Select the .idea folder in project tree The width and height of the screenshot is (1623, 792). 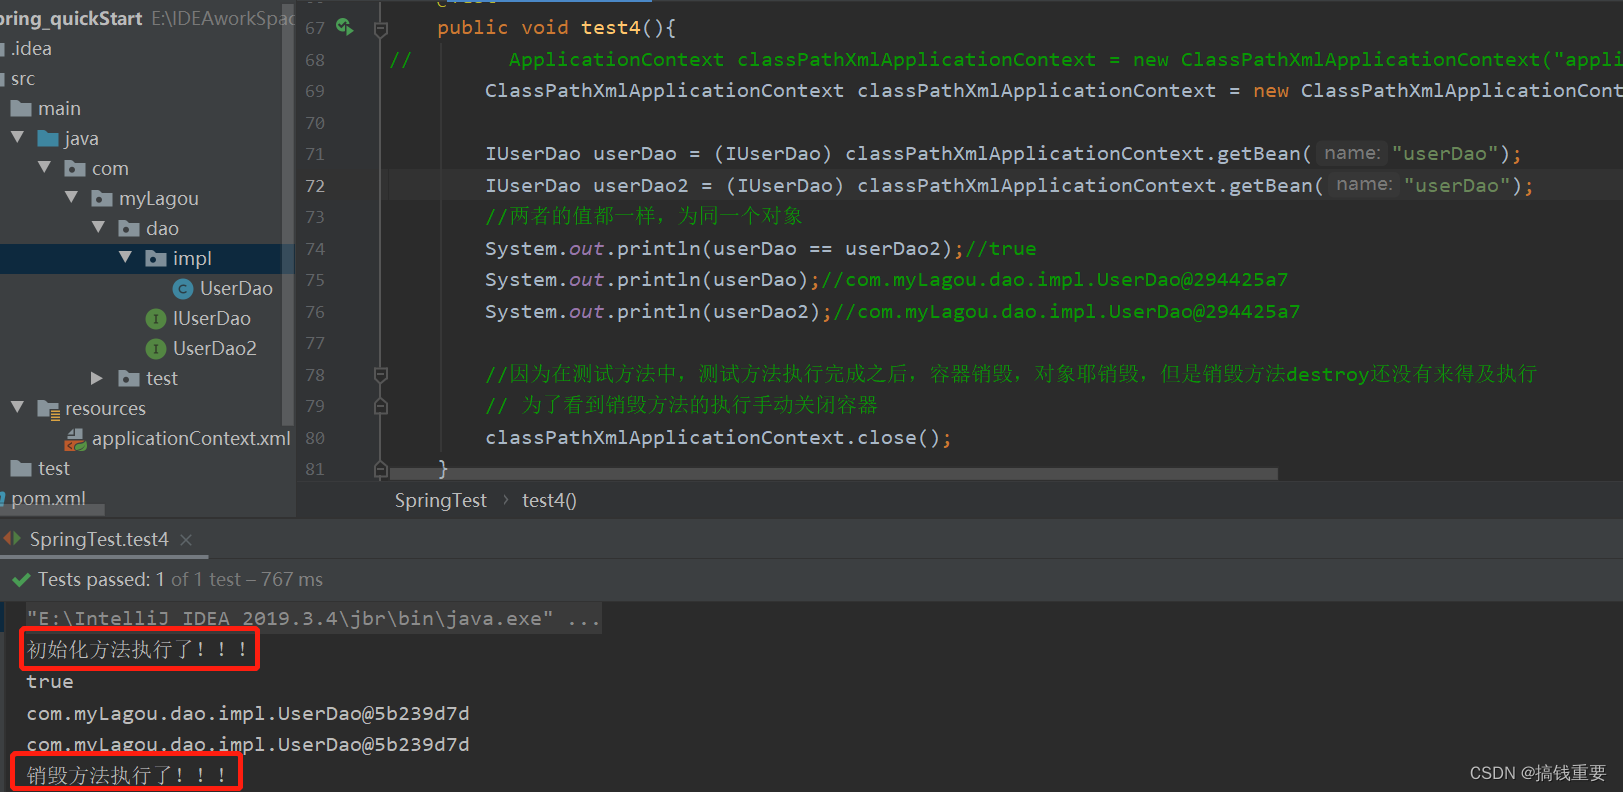31,48
